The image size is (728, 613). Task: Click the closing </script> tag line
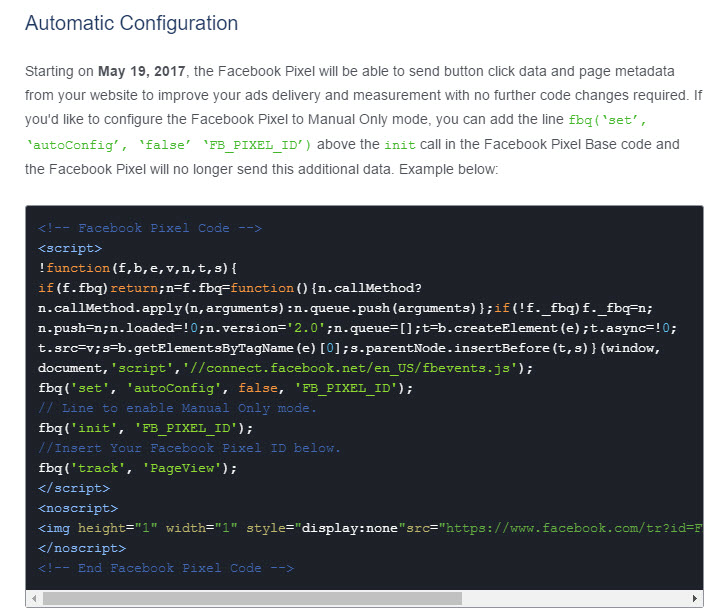(74, 488)
